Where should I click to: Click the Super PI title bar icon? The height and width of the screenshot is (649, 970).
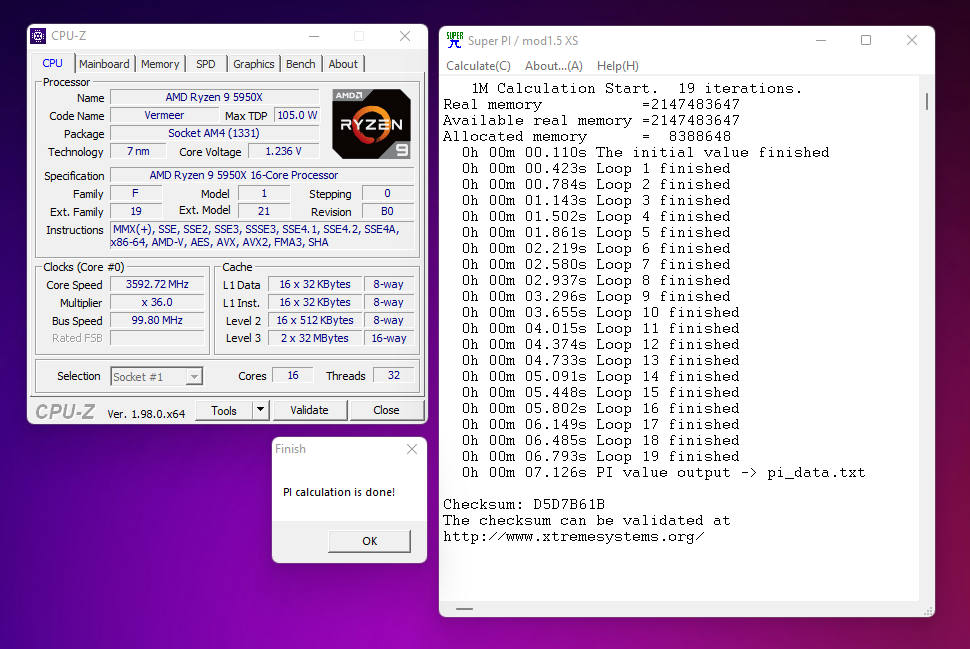(x=454, y=40)
